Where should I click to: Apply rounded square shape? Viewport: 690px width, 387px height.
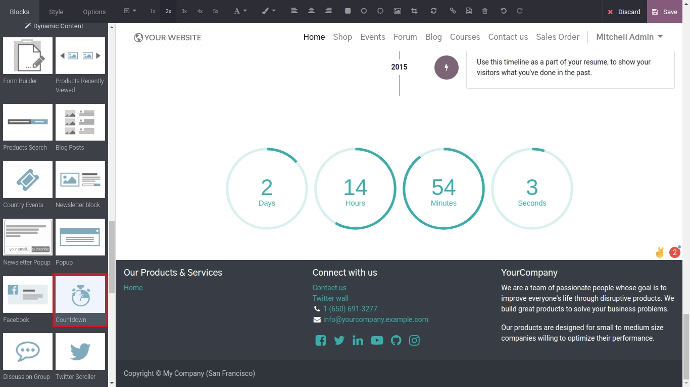[x=348, y=11]
